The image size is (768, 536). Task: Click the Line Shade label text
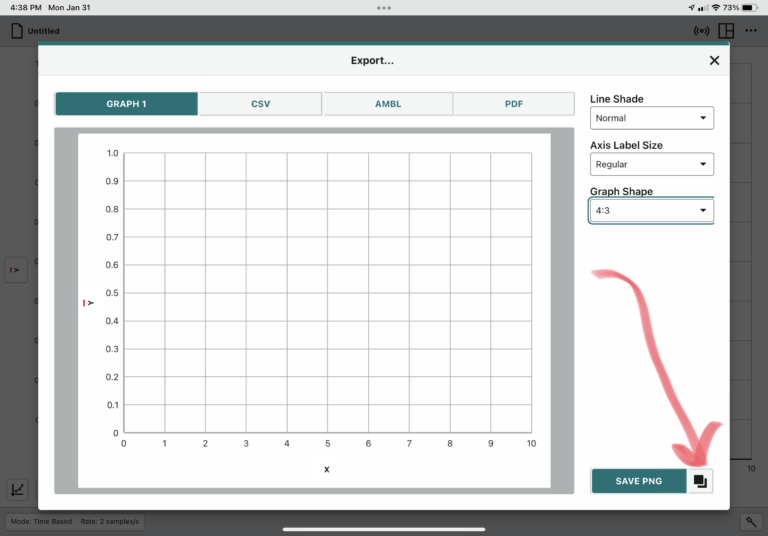[x=617, y=99]
